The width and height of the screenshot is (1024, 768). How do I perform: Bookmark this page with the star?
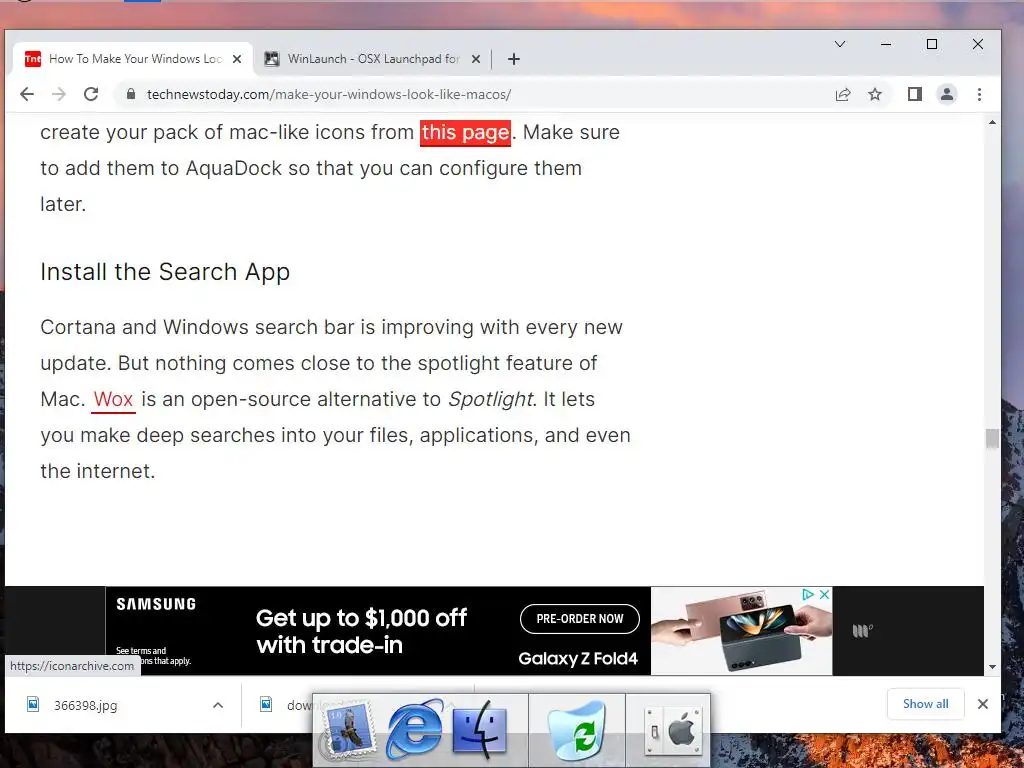[x=875, y=94]
